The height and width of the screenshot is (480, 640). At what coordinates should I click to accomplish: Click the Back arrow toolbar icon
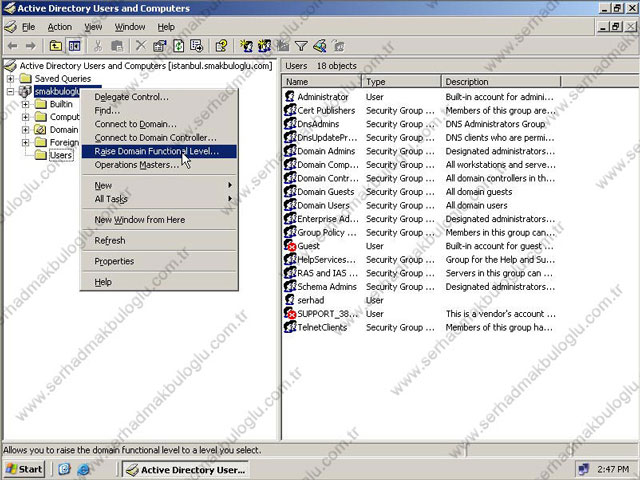(x=12, y=46)
